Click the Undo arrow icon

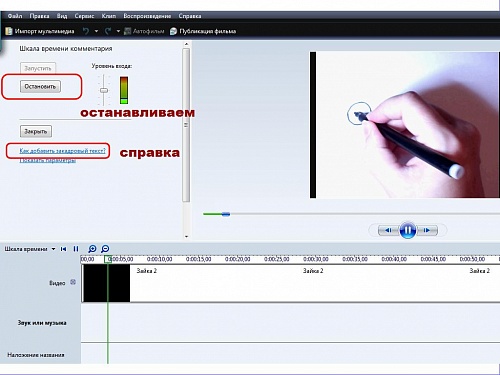86,31
